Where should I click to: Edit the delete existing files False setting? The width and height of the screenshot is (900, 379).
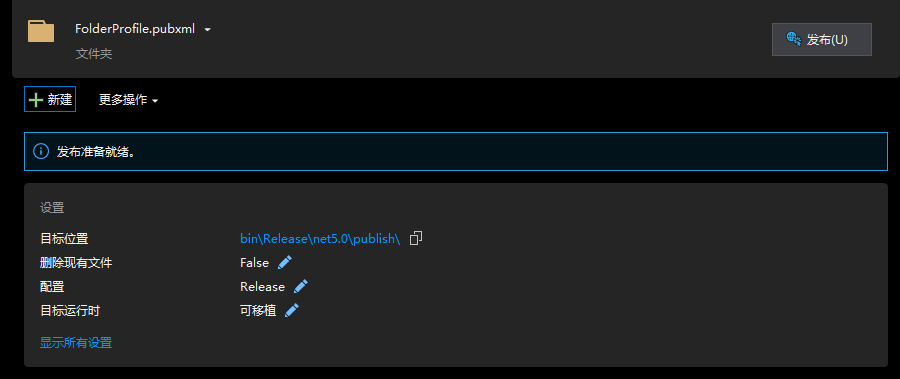pyautogui.click(x=285, y=262)
